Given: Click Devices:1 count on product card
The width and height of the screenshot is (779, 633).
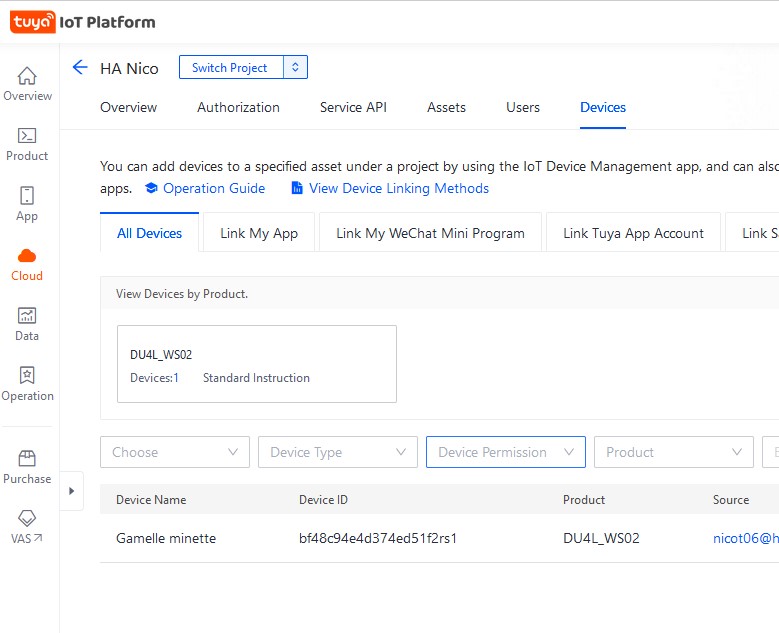Looking at the screenshot, I should pyautogui.click(x=154, y=378).
